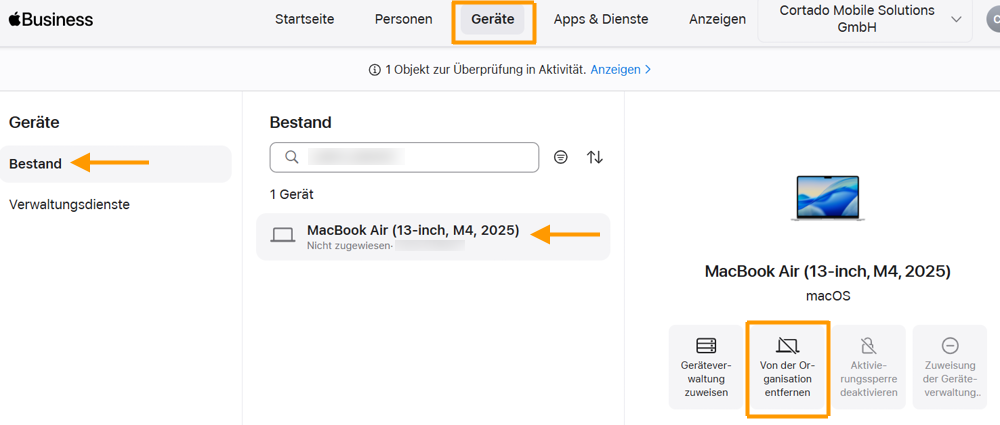Screen dimensions: 1000x425
Task: Open Apps & Dienste tab
Action: click(x=601, y=19)
